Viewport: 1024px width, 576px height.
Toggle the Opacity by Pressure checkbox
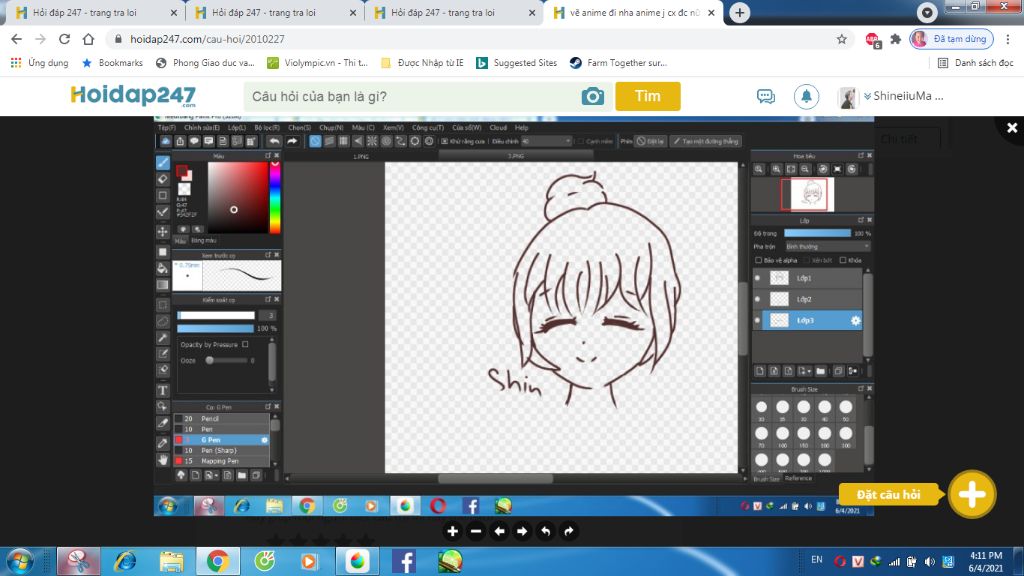[x=246, y=344]
